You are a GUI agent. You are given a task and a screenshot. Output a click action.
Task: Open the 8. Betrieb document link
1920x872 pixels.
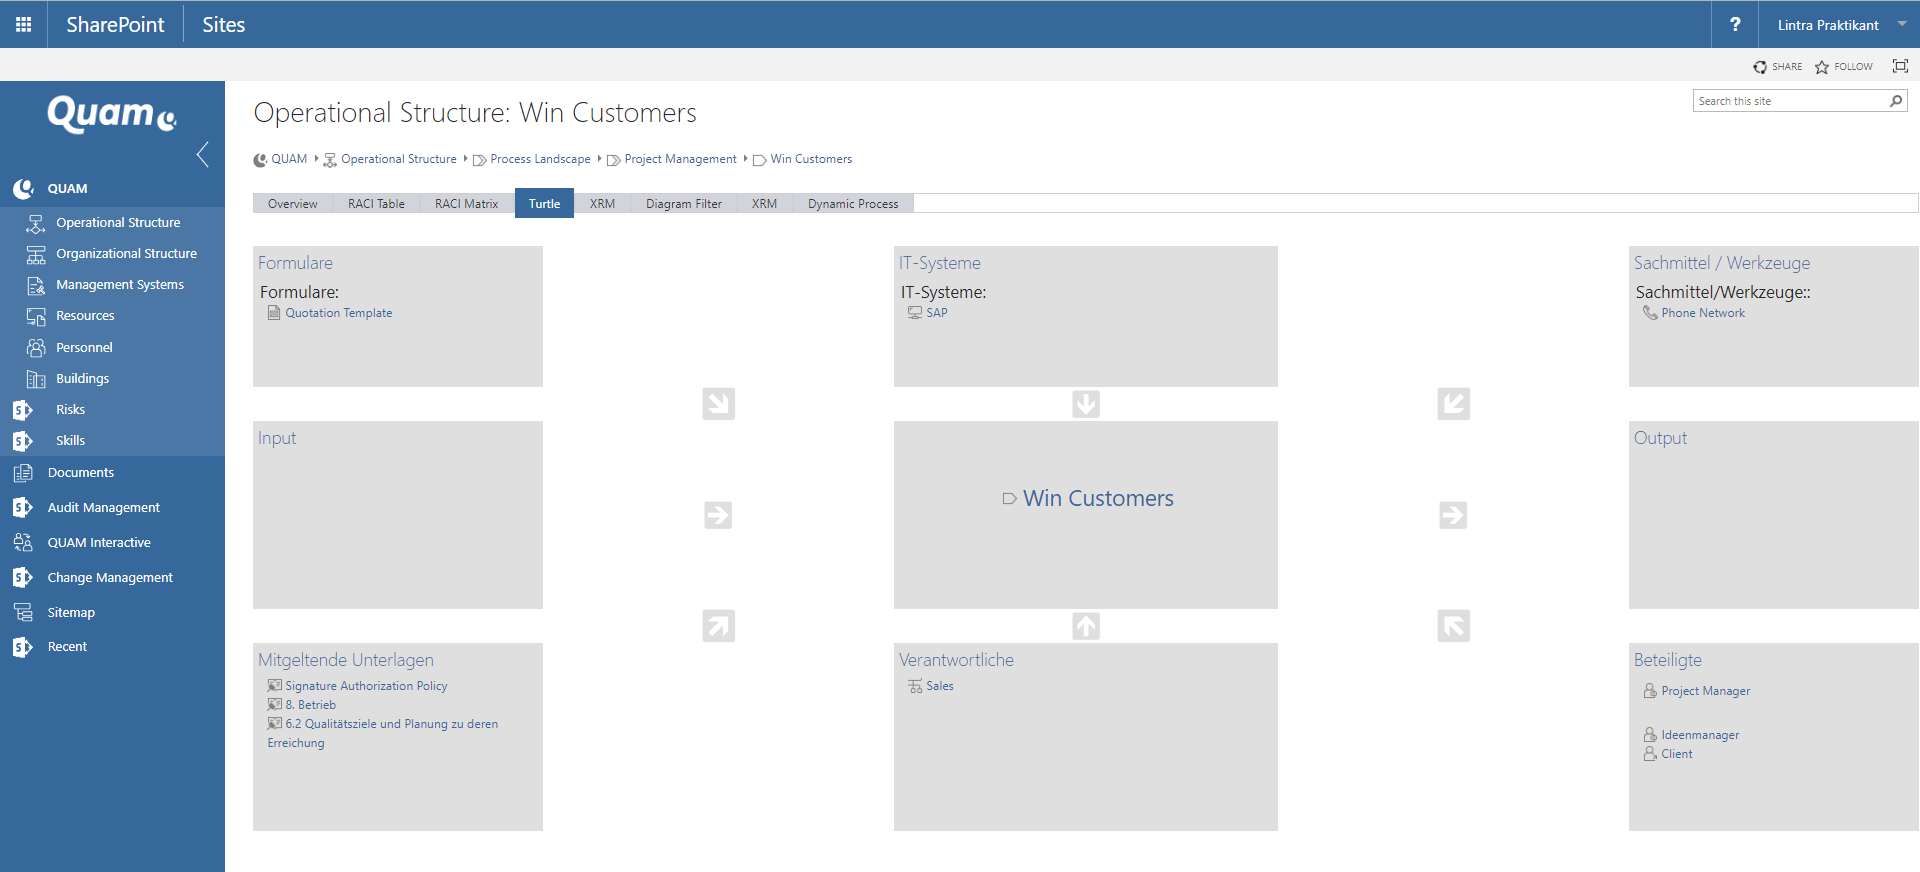tap(310, 705)
